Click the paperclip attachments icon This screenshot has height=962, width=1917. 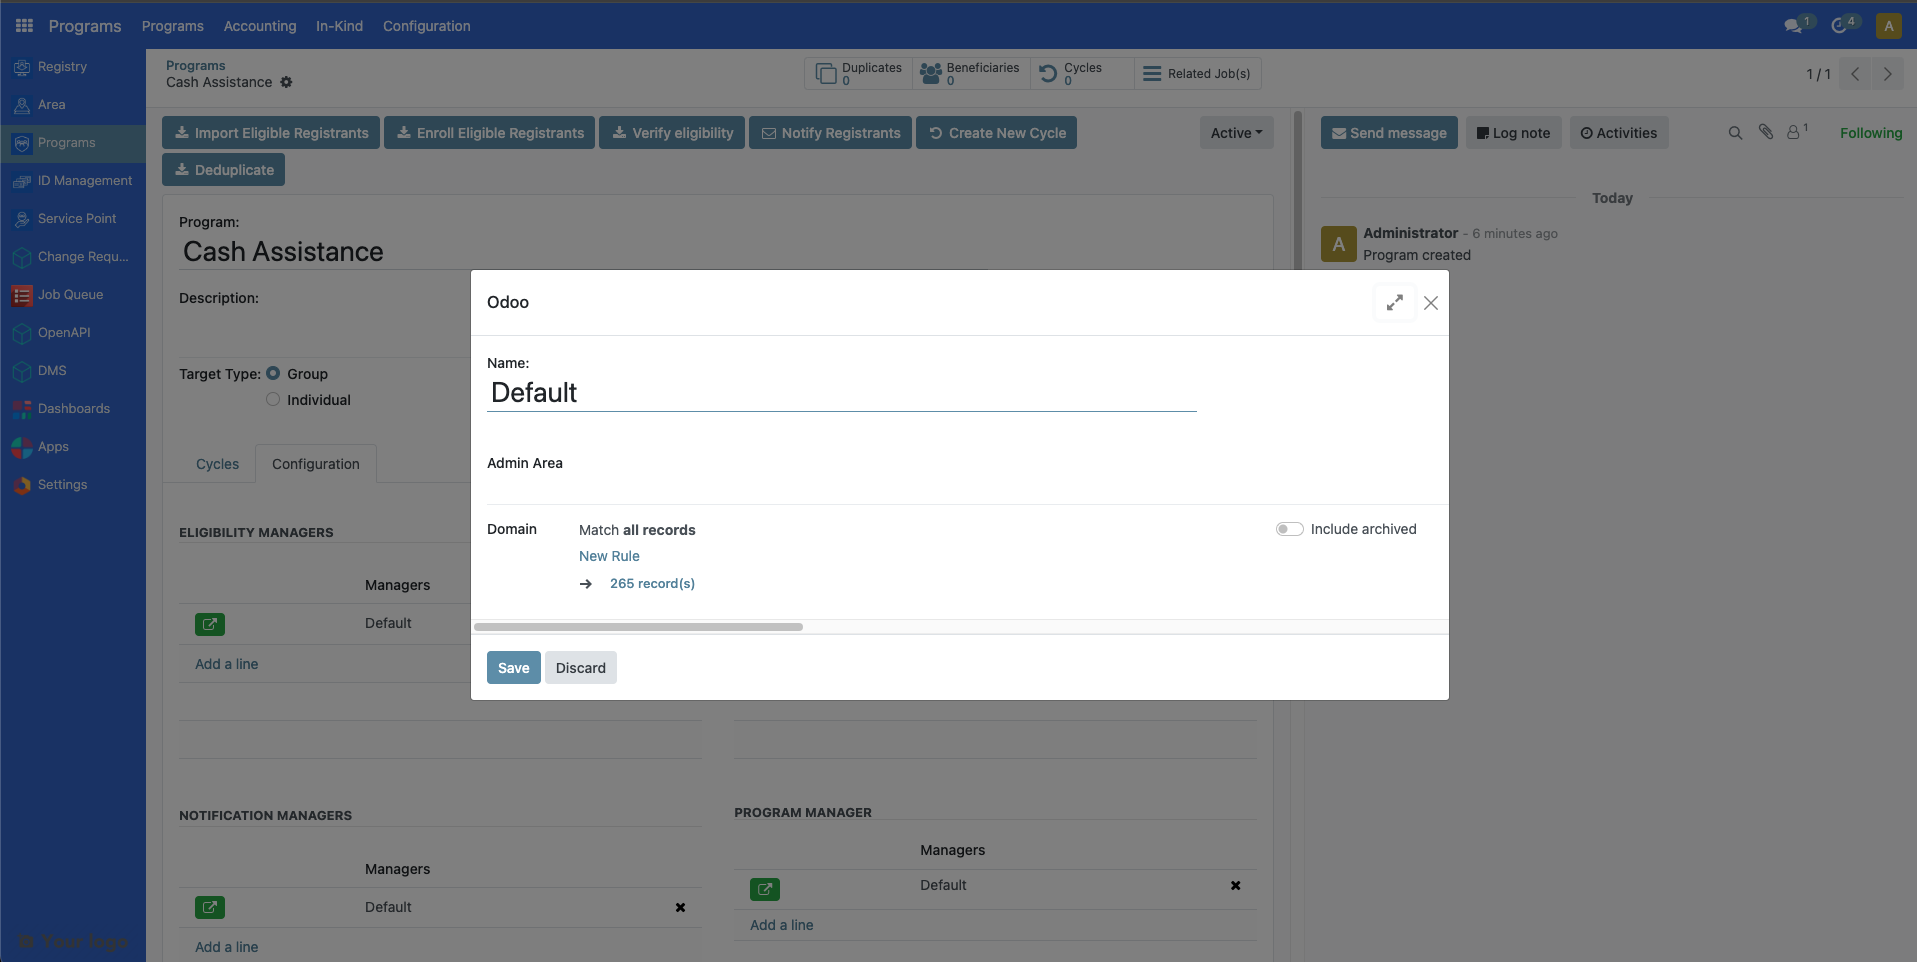[1766, 131]
